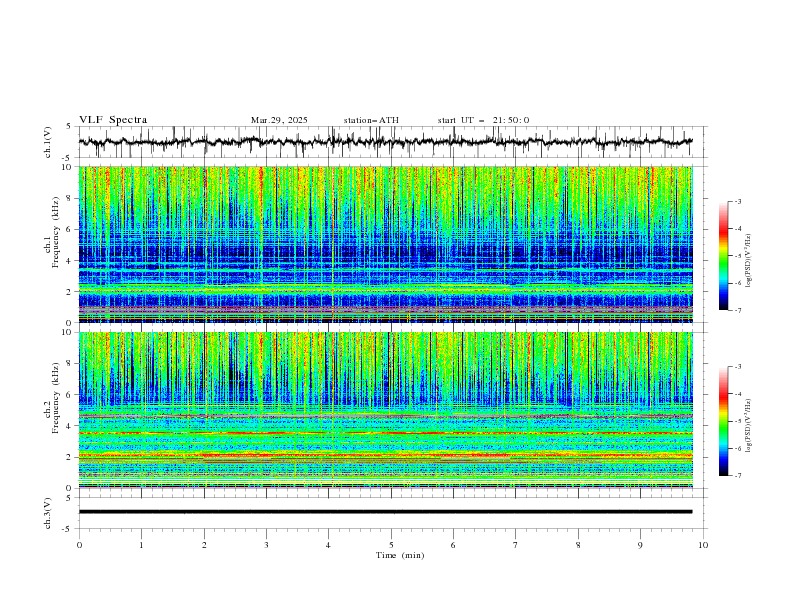This screenshot has width=792, height=612.
Task: Click the ch.2 frequency tick "4"
Action: click(x=71, y=426)
